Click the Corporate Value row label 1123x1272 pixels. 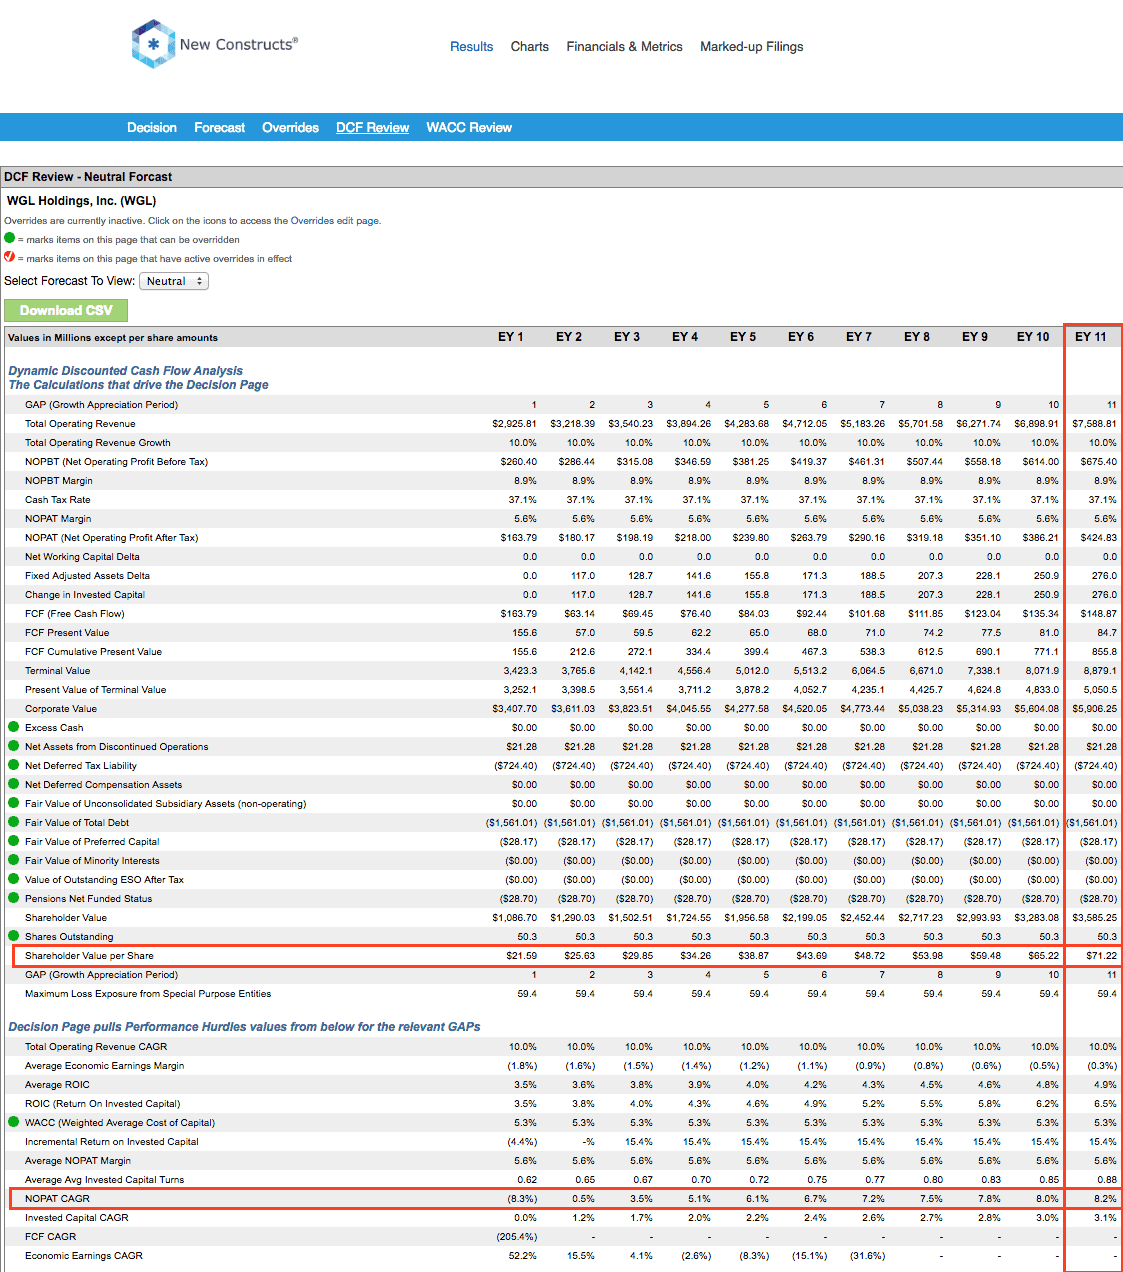click(61, 708)
